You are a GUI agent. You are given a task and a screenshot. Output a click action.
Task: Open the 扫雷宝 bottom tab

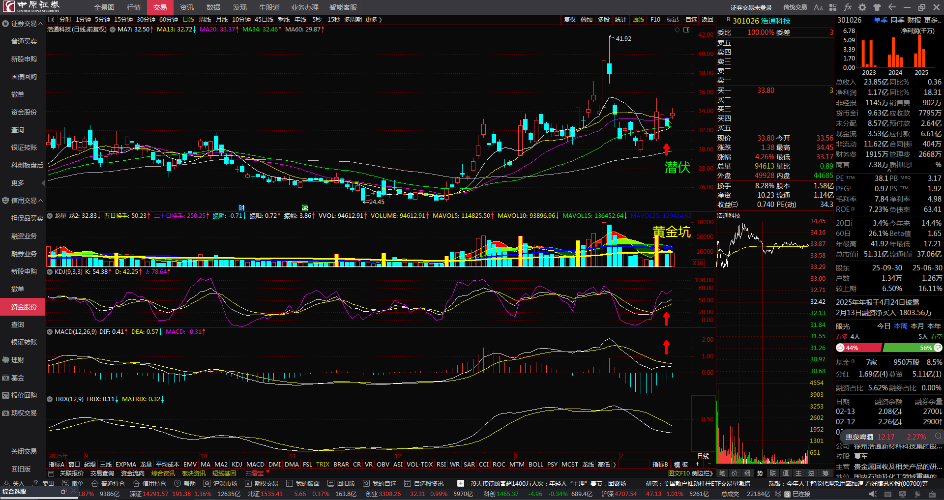point(253,474)
